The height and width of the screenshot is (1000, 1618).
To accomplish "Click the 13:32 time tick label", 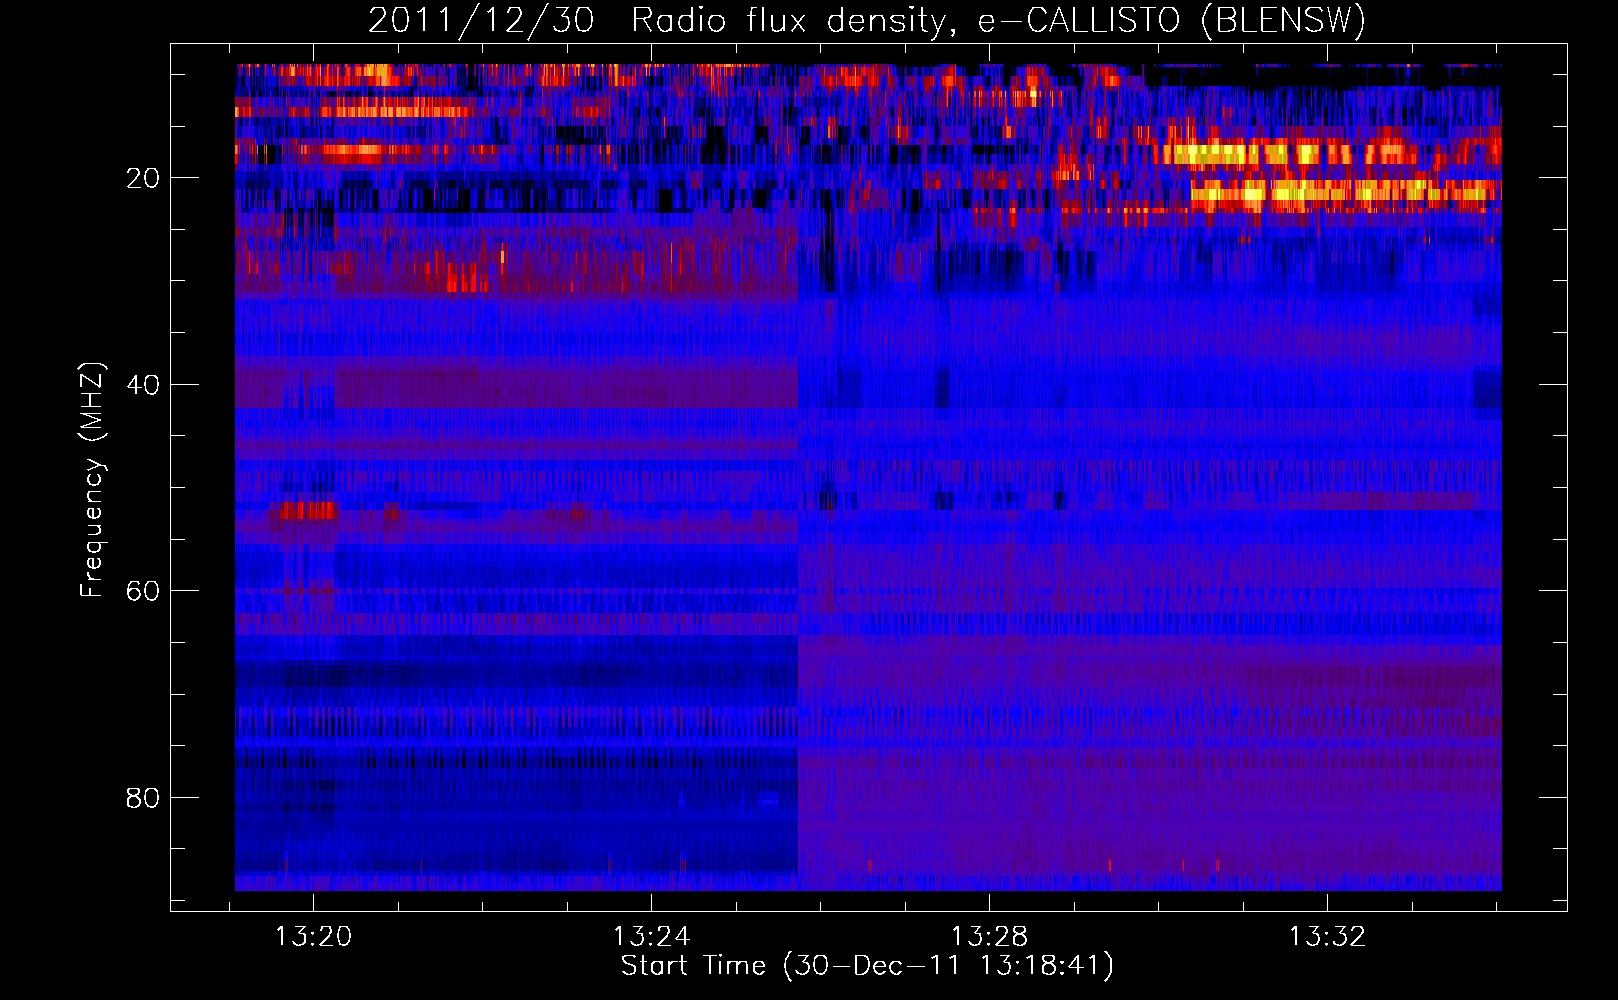I will [x=1327, y=937].
